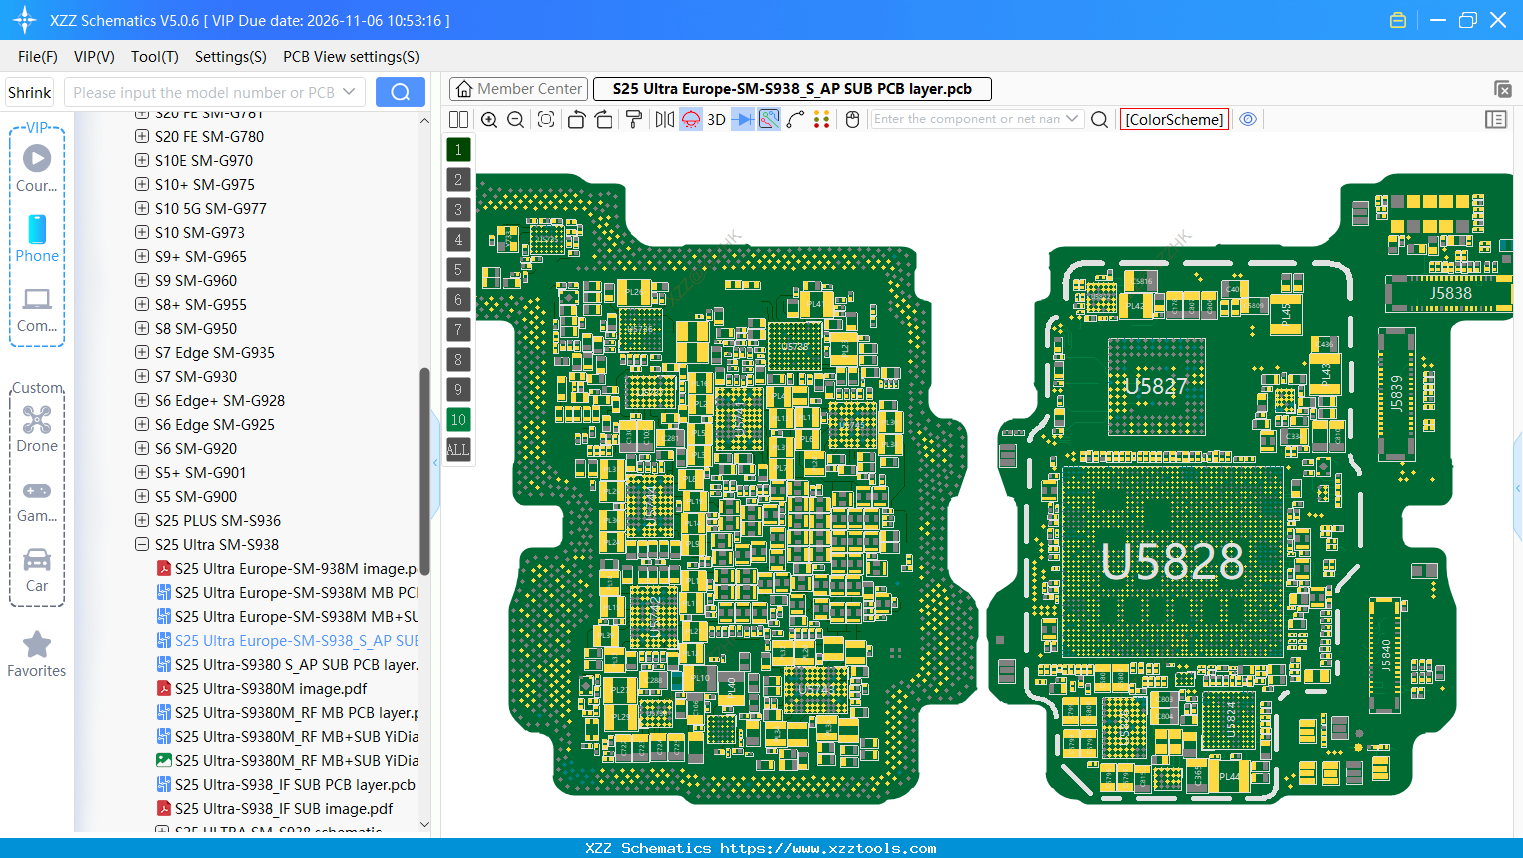
Task: Click the mouse settings icon on toolbar
Action: click(x=851, y=119)
